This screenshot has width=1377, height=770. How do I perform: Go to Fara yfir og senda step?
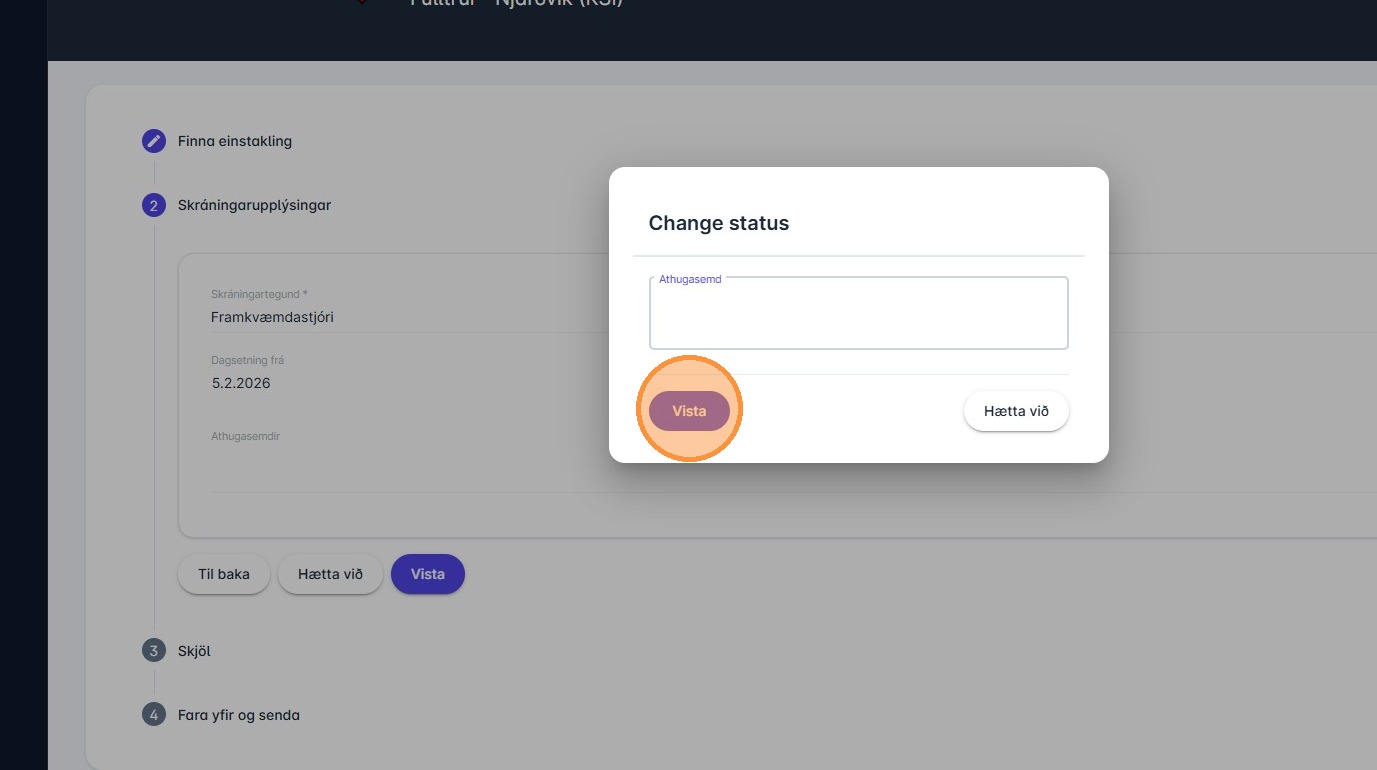coord(239,715)
